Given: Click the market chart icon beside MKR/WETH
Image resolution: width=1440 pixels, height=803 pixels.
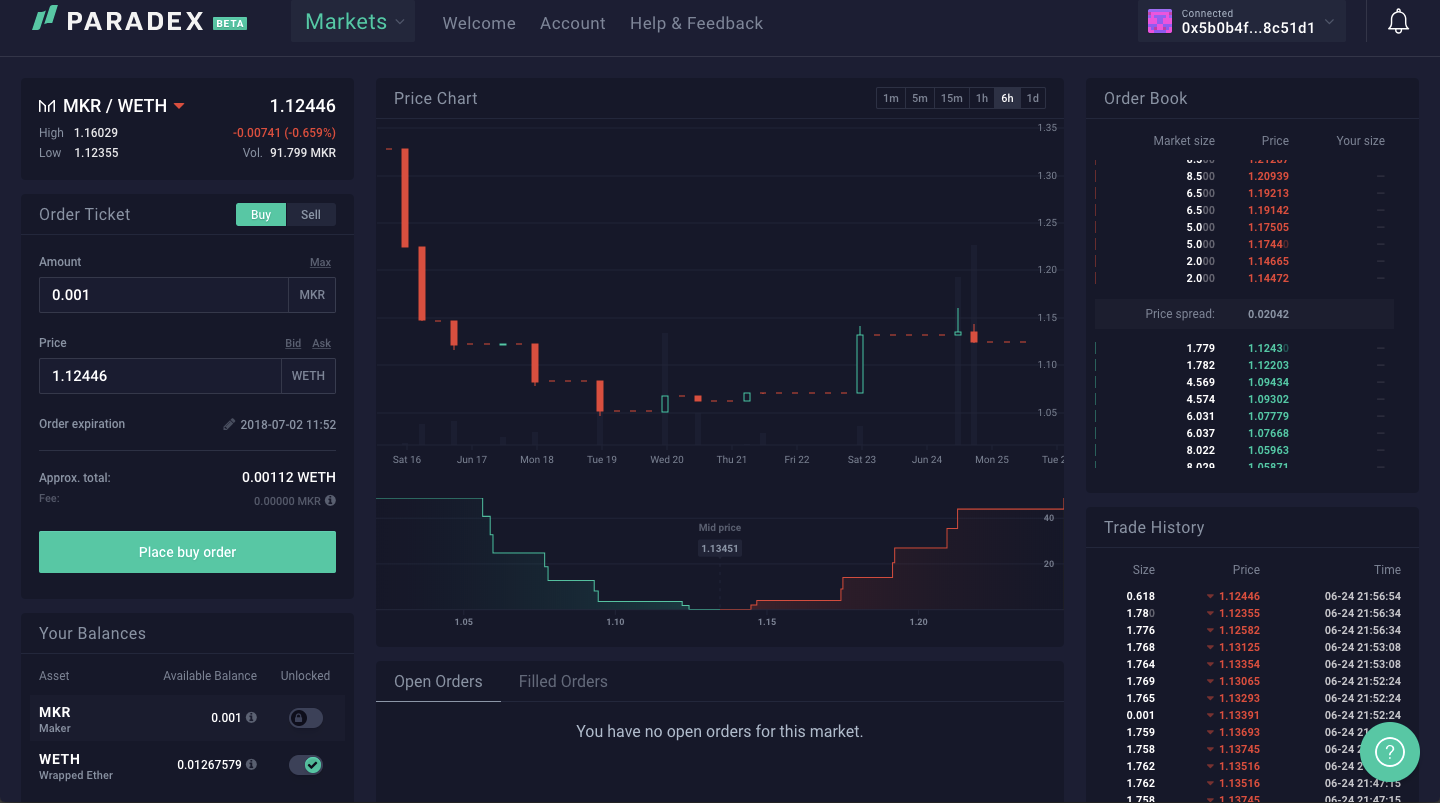Looking at the screenshot, I should (x=47, y=105).
